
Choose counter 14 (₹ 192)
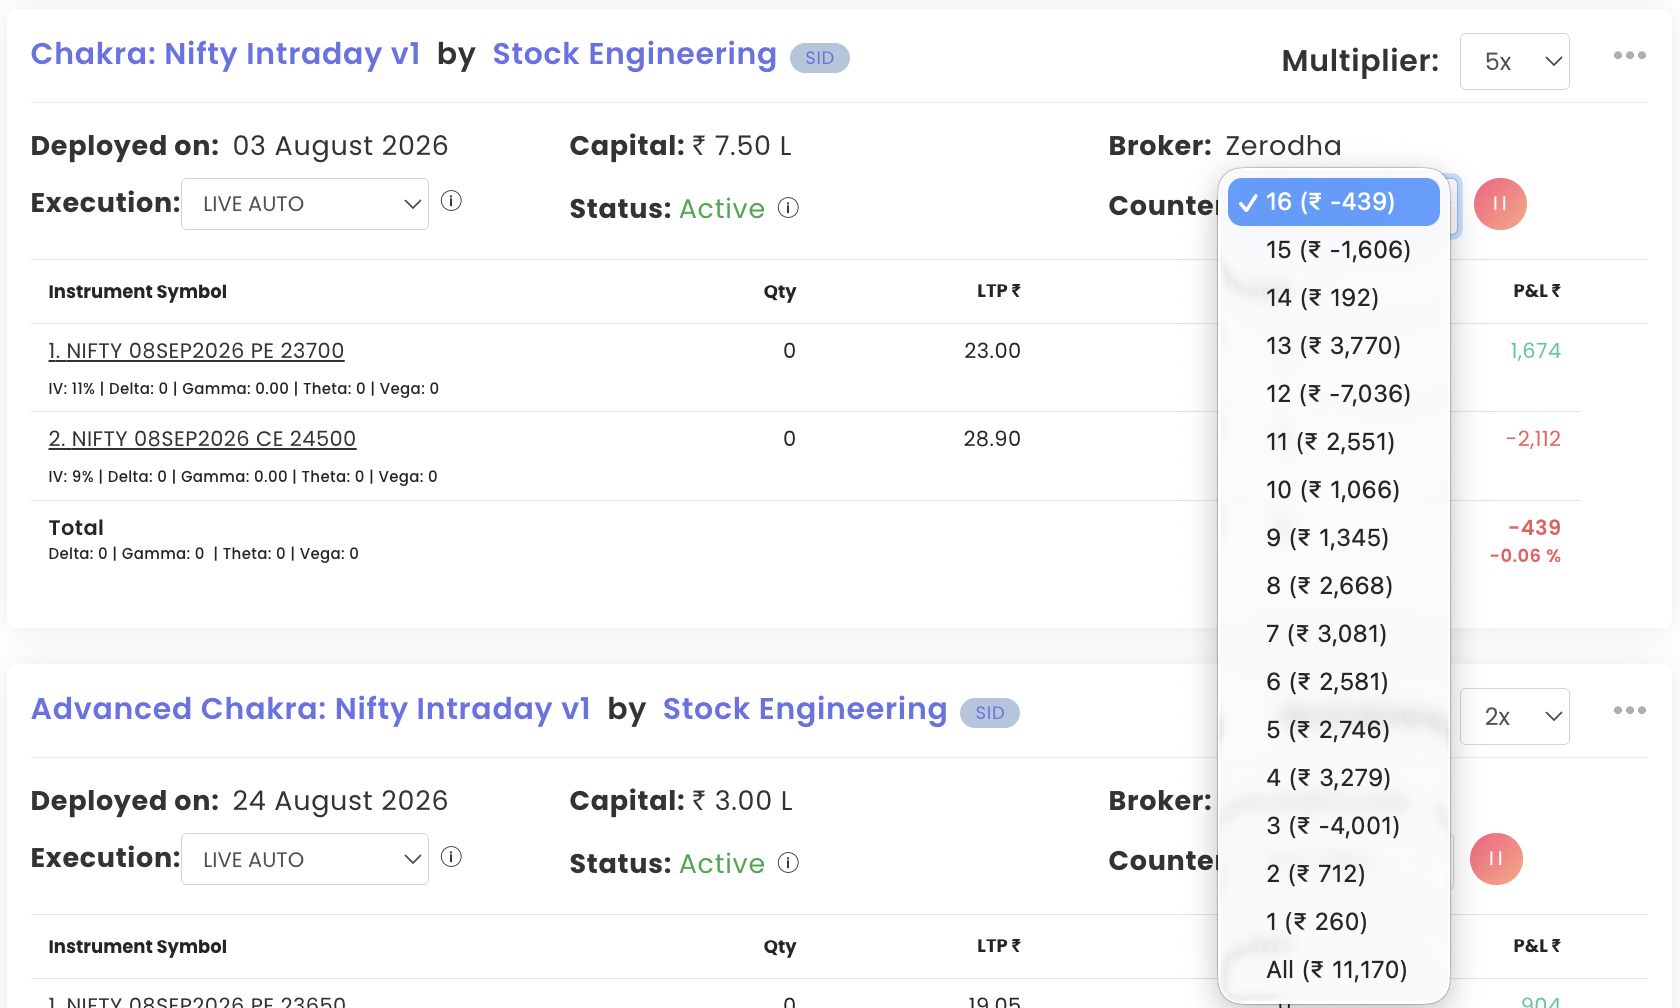[1333, 298]
